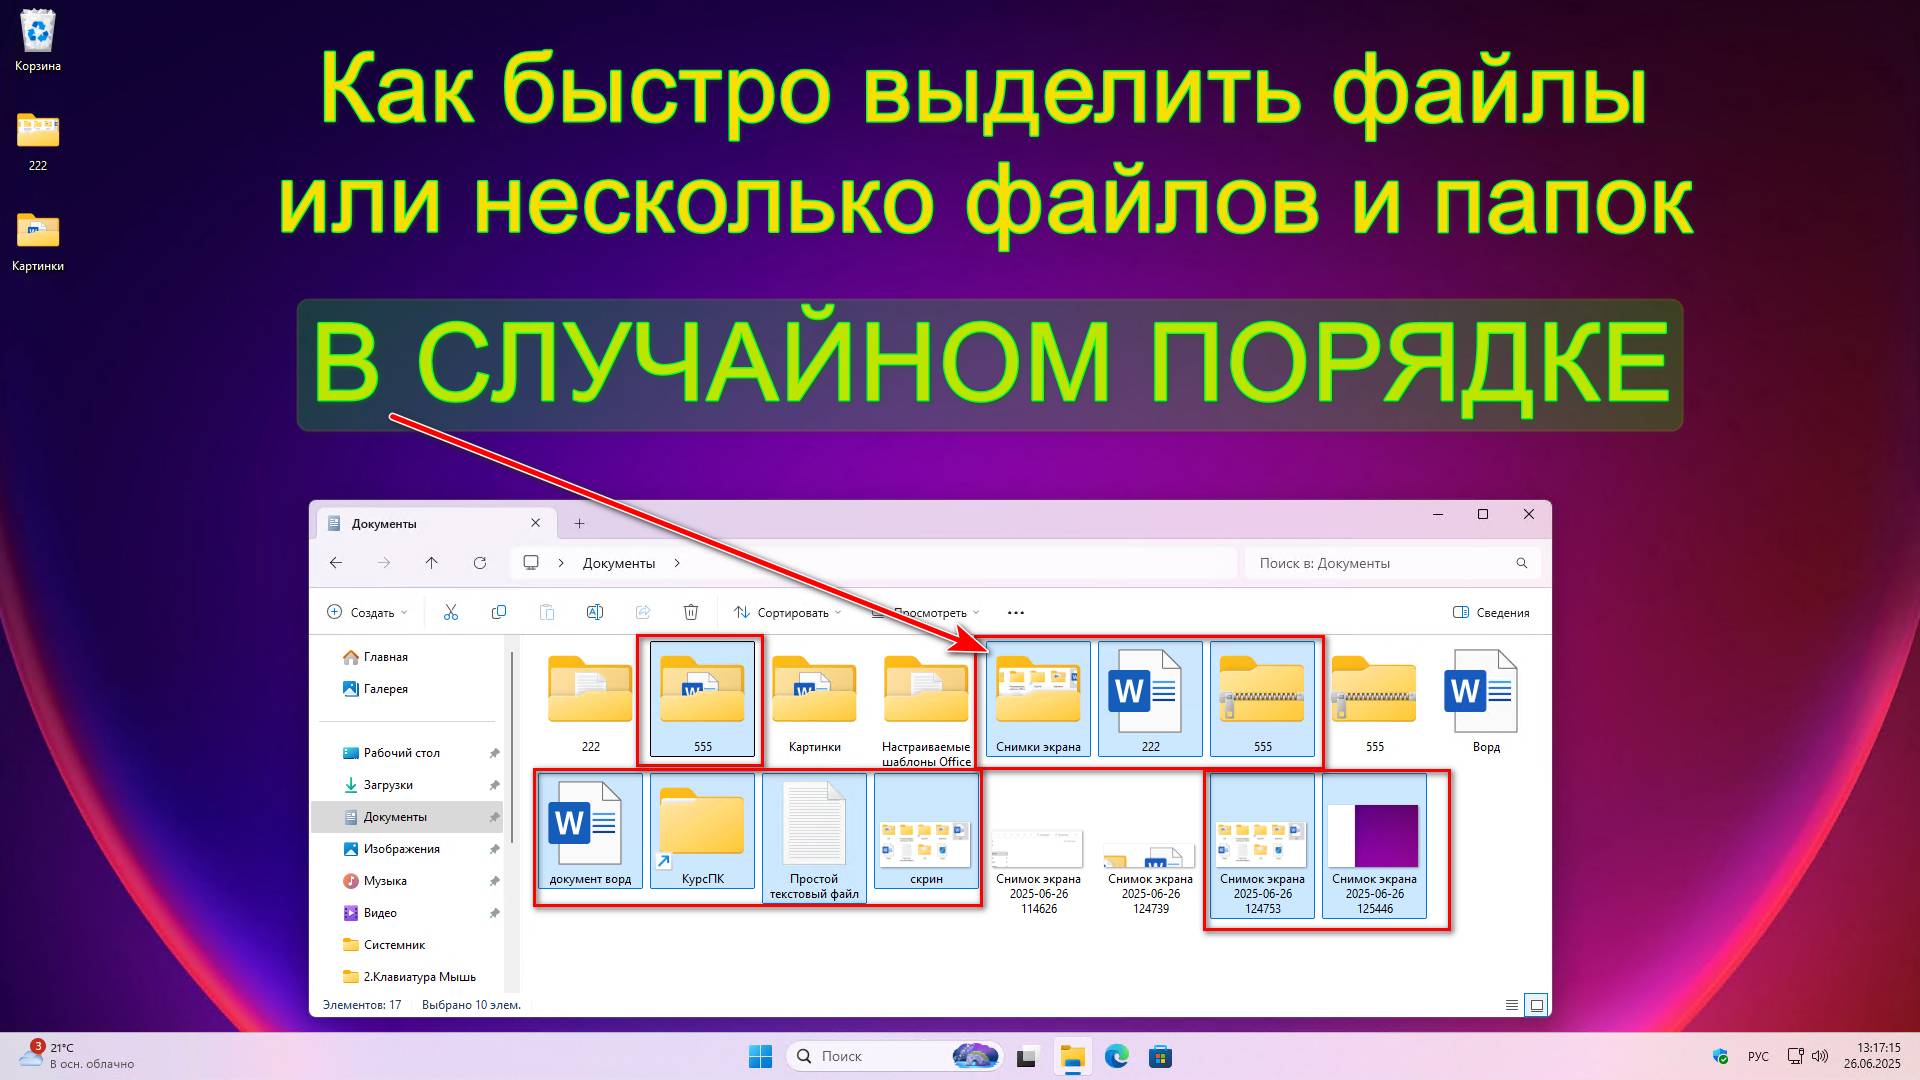Expand the Сортировать dropdown
Viewport: 1920px width, 1080px height.
tap(787, 612)
